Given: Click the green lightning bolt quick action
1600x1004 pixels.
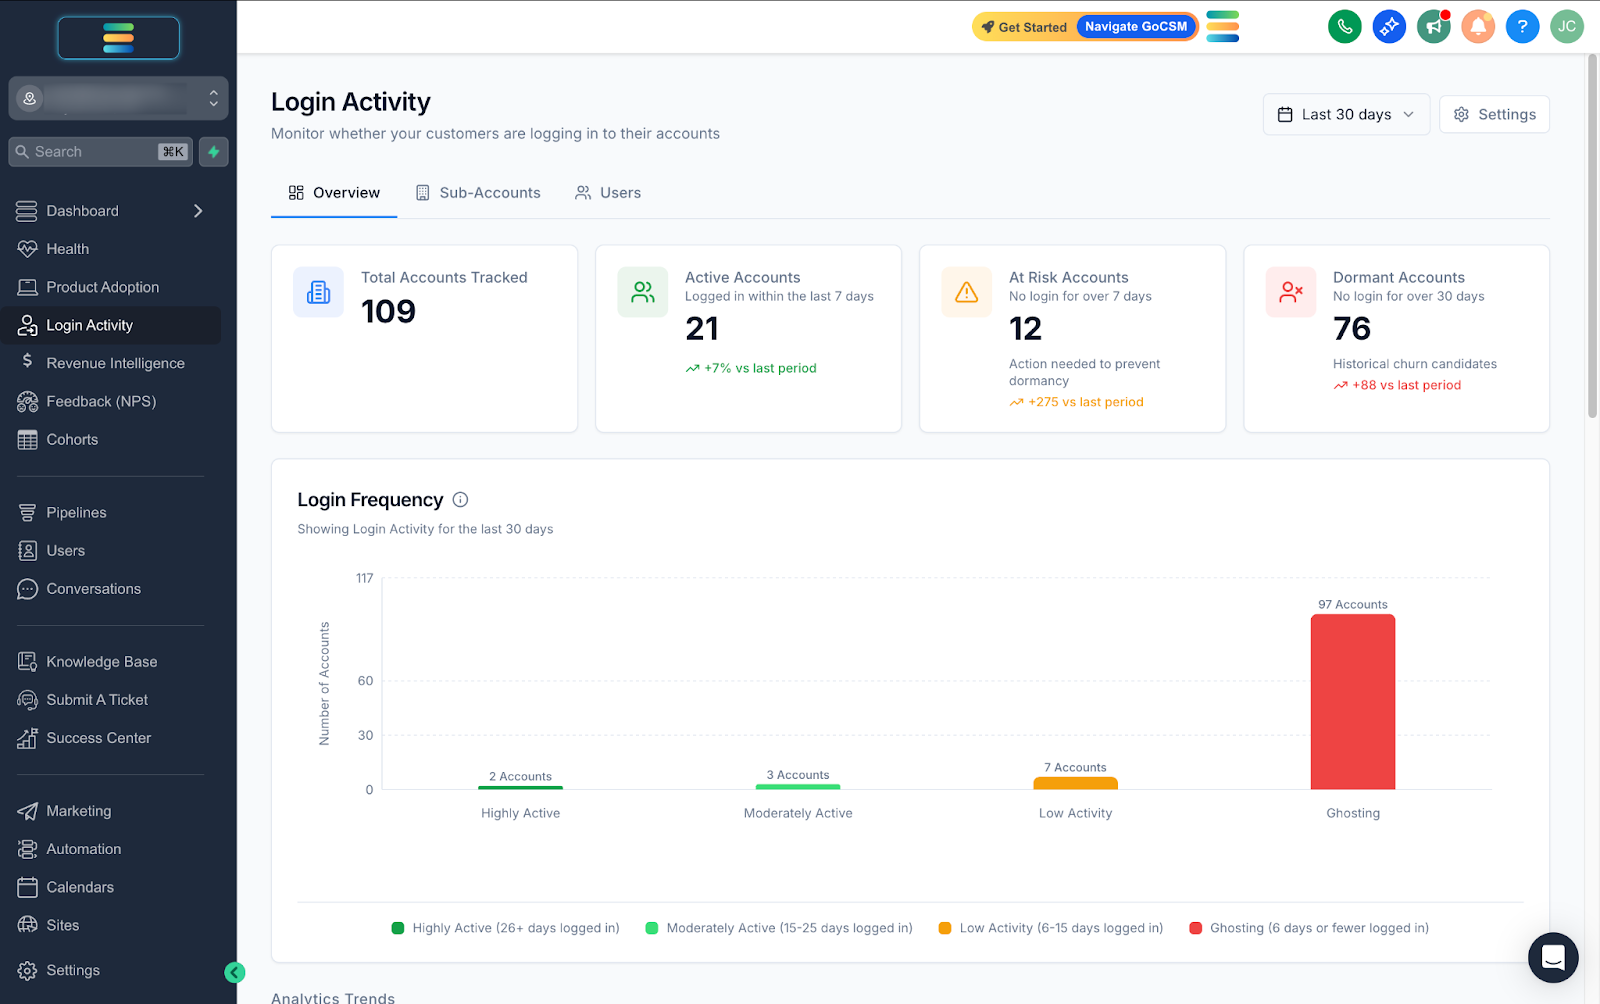Looking at the screenshot, I should tap(214, 152).
